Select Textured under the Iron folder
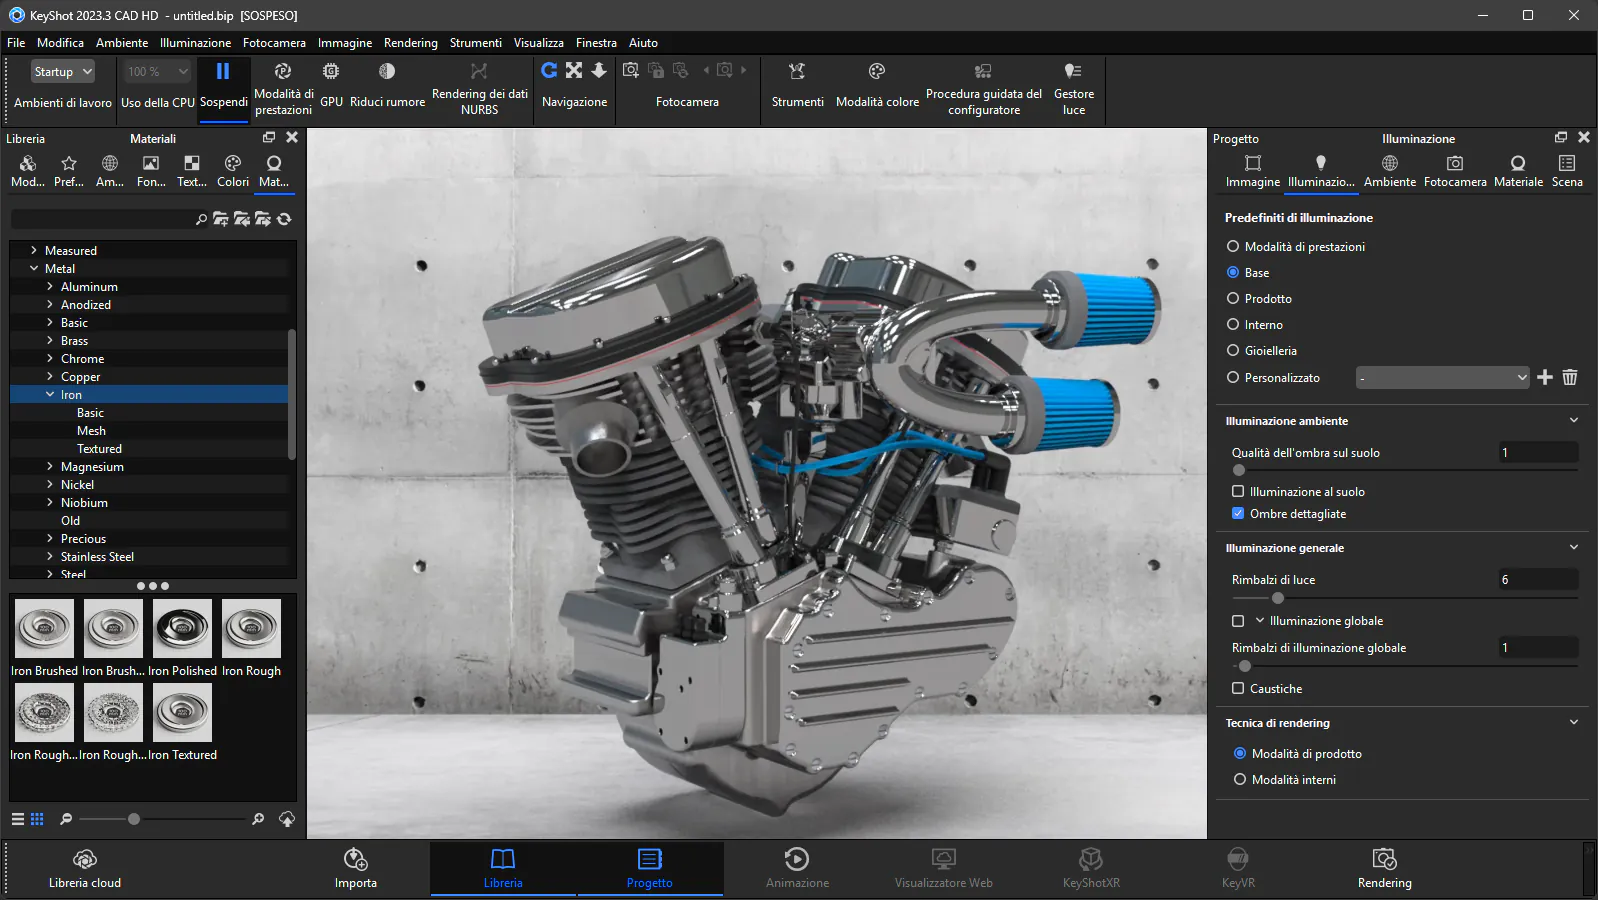 pos(99,449)
